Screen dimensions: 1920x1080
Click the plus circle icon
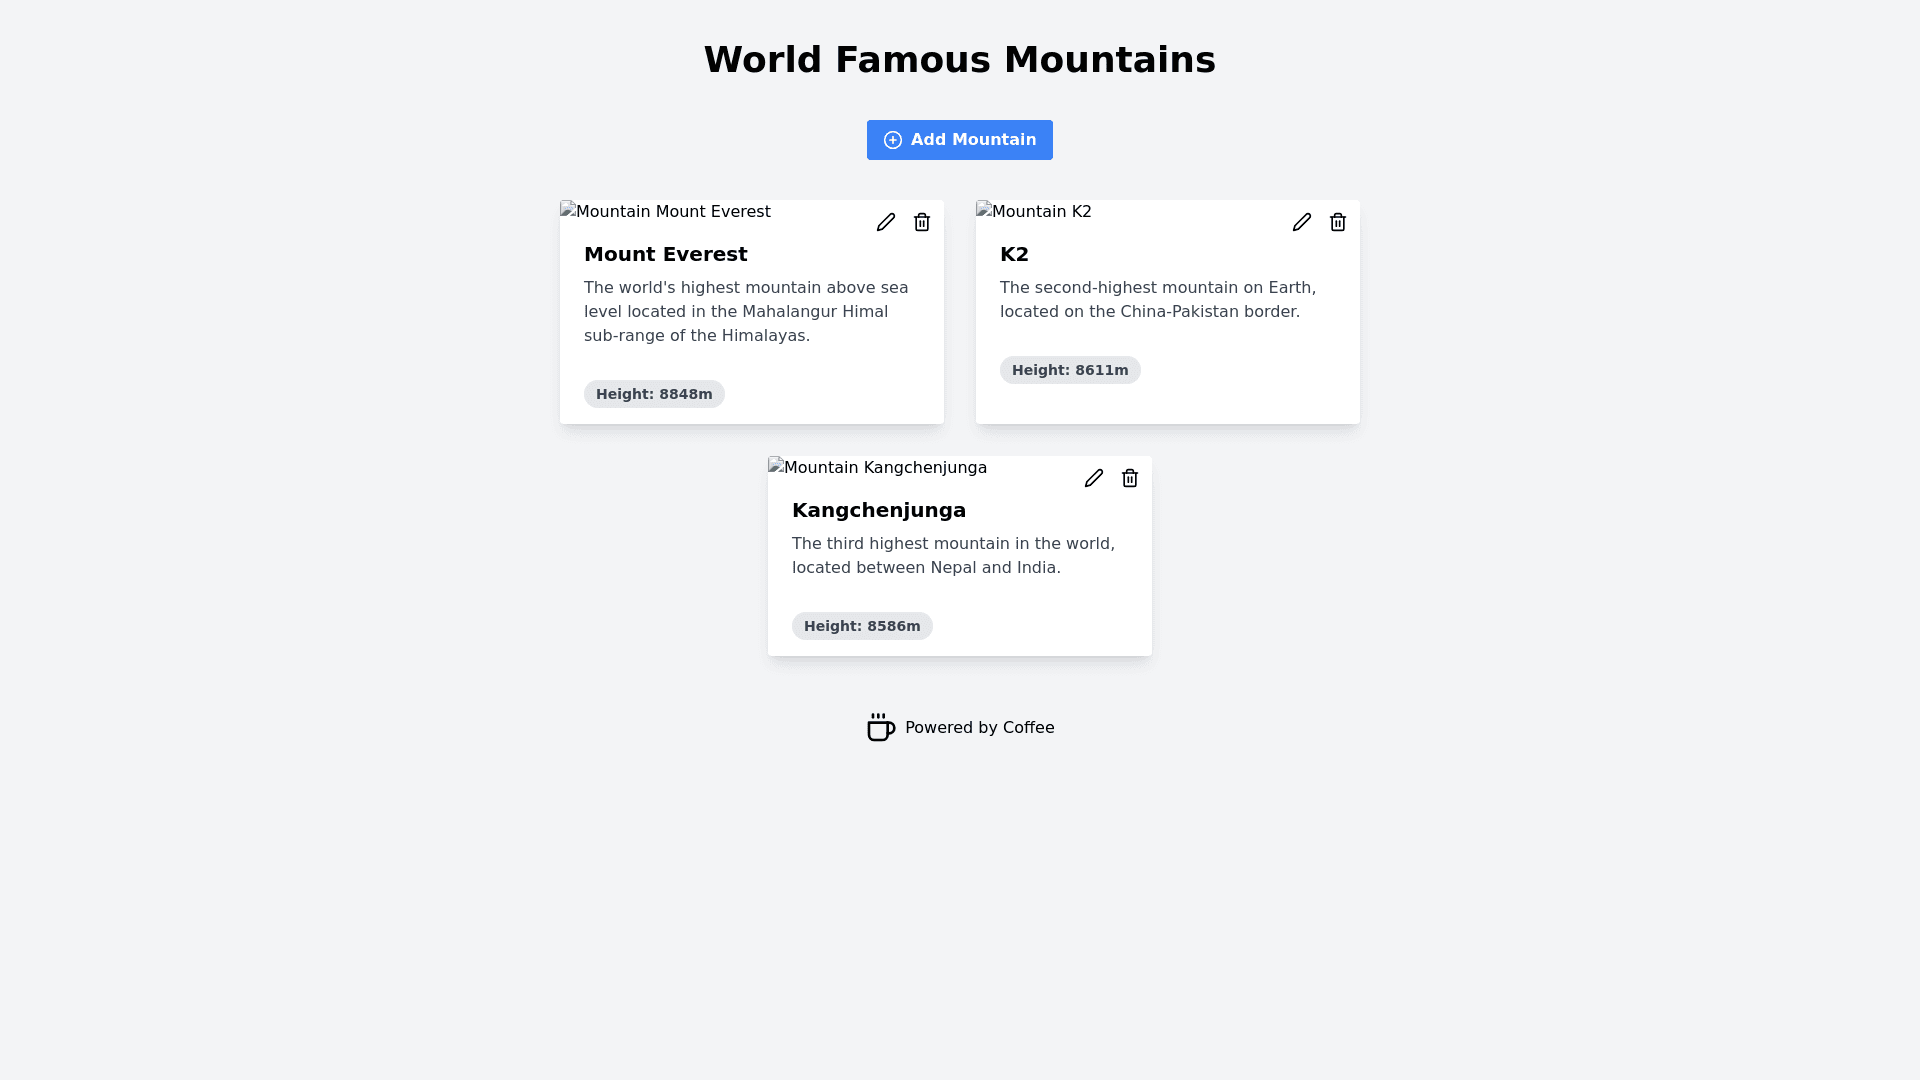tap(893, 140)
